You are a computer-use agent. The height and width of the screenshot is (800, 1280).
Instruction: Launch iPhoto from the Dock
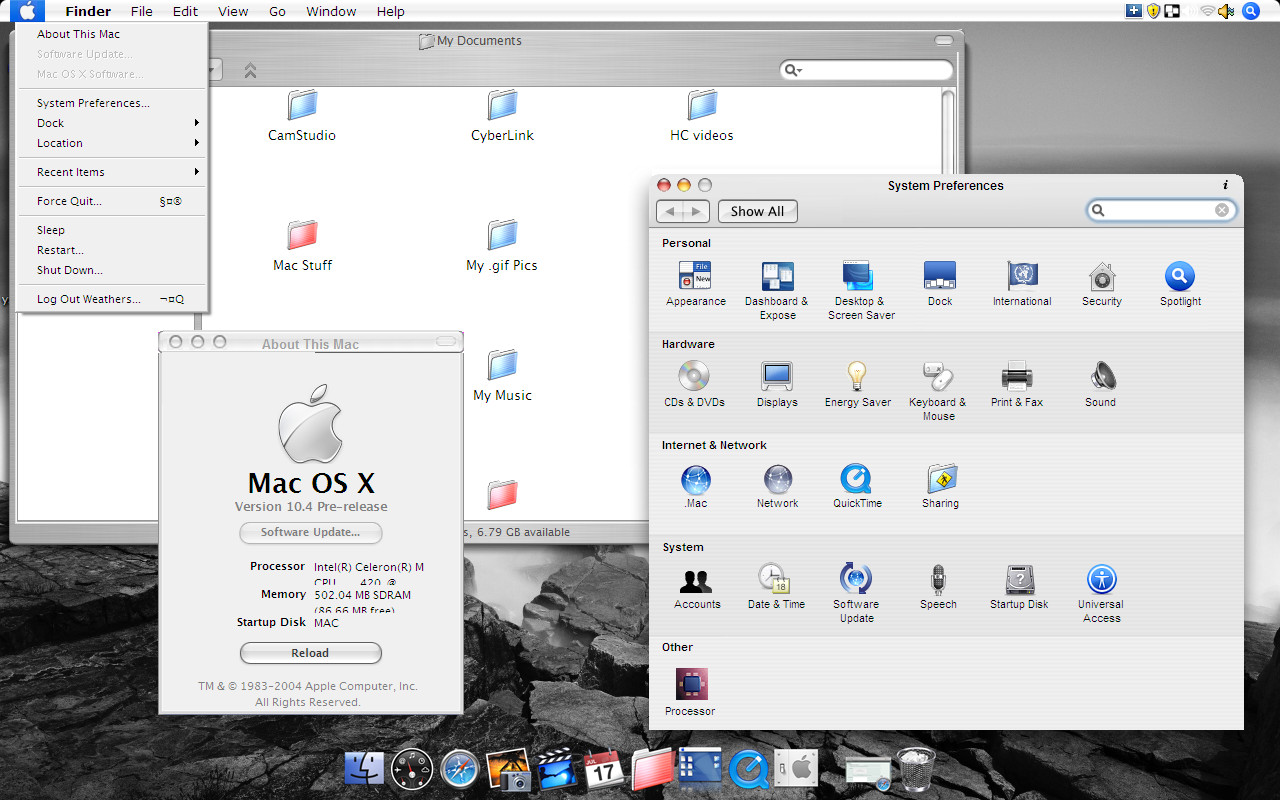click(508, 769)
